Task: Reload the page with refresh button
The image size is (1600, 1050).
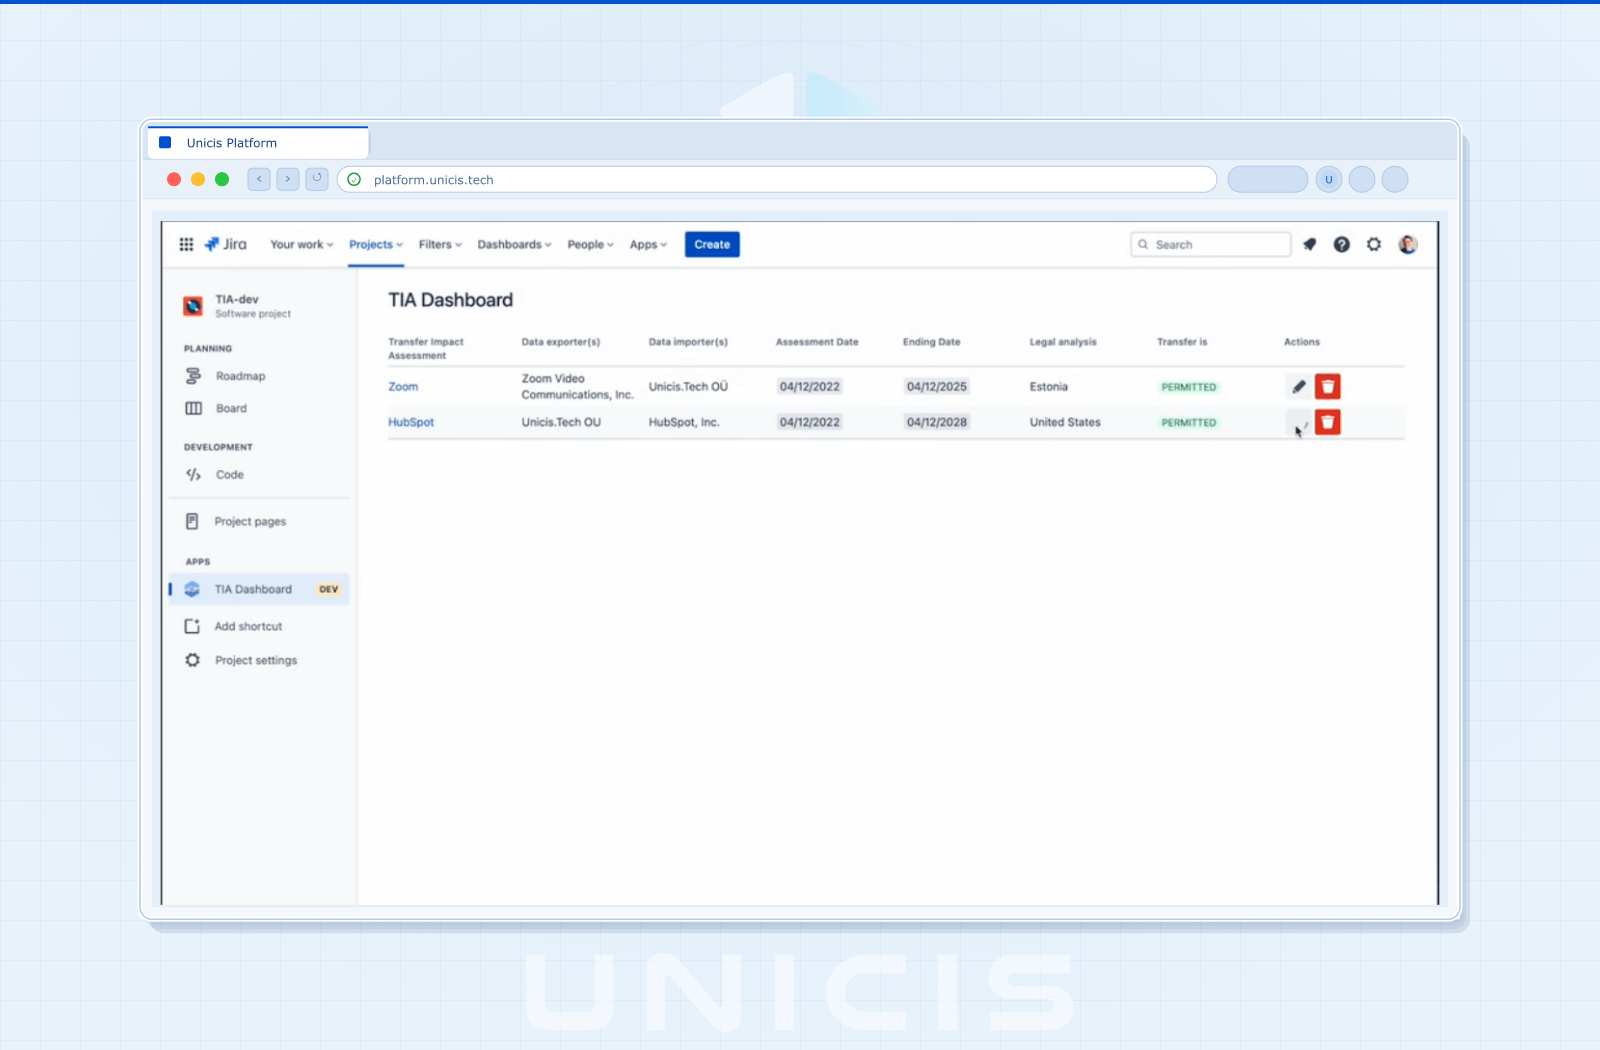Action: (317, 179)
